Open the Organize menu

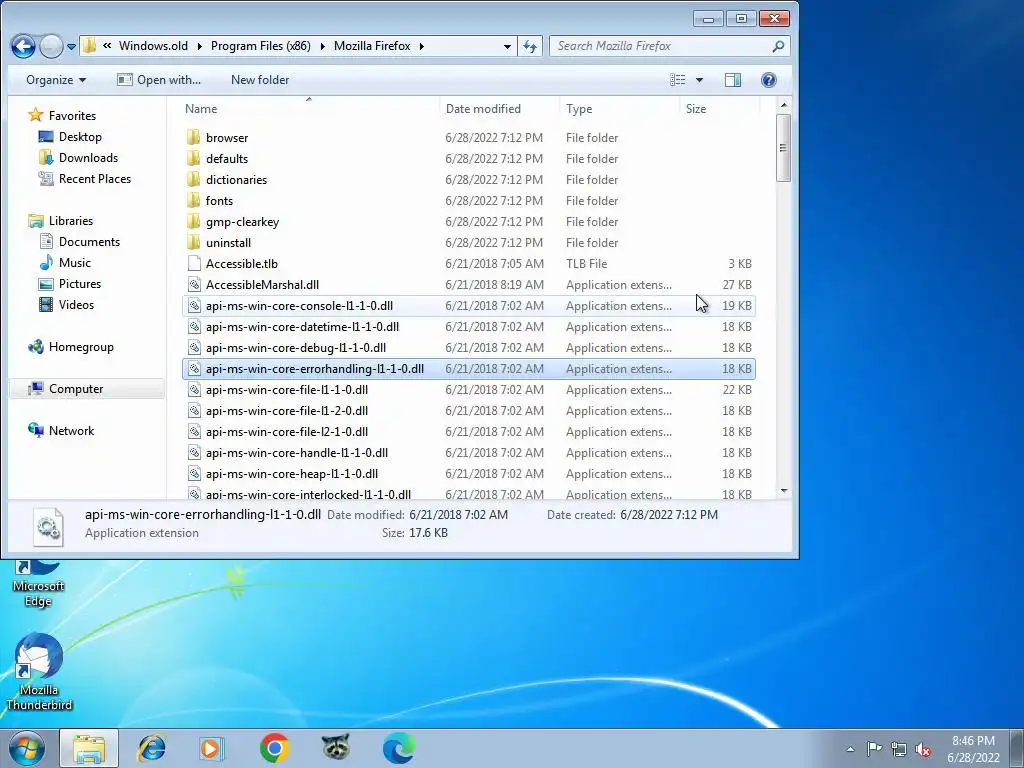[x=56, y=80]
